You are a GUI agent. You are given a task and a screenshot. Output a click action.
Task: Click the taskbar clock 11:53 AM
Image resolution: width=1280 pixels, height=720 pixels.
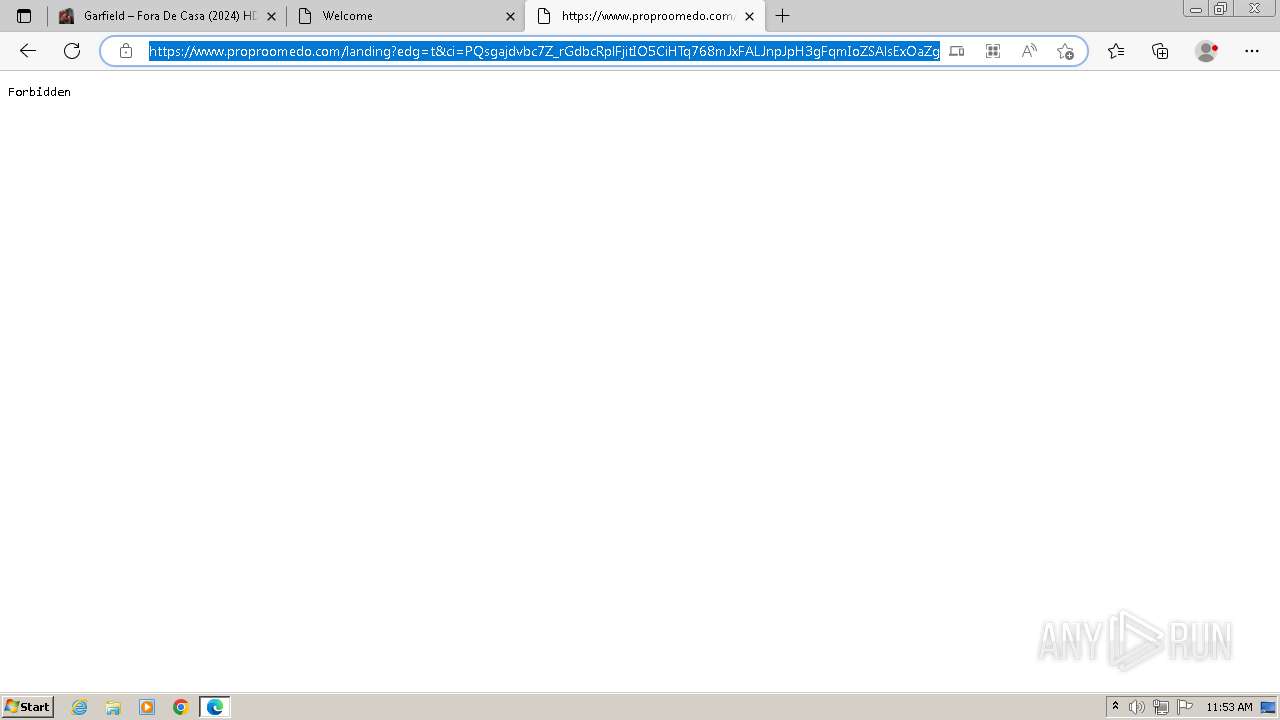coord(1229,707)
